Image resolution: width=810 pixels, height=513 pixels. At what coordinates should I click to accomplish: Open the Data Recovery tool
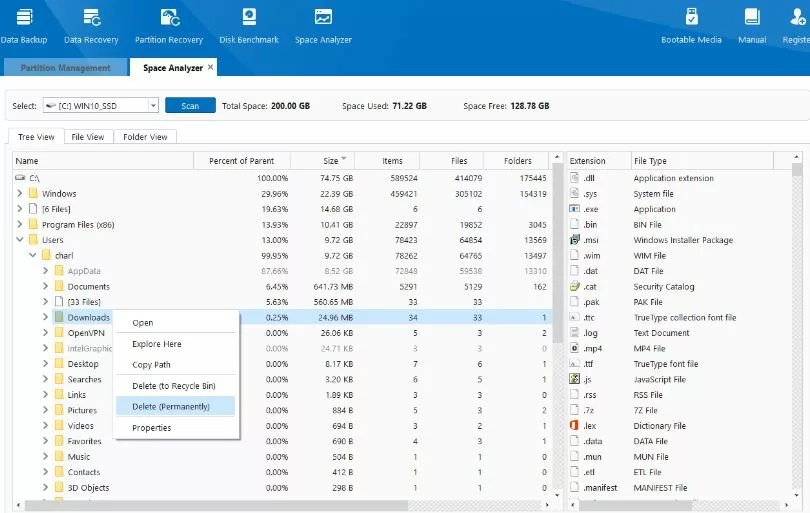click(x=91, y=26)
